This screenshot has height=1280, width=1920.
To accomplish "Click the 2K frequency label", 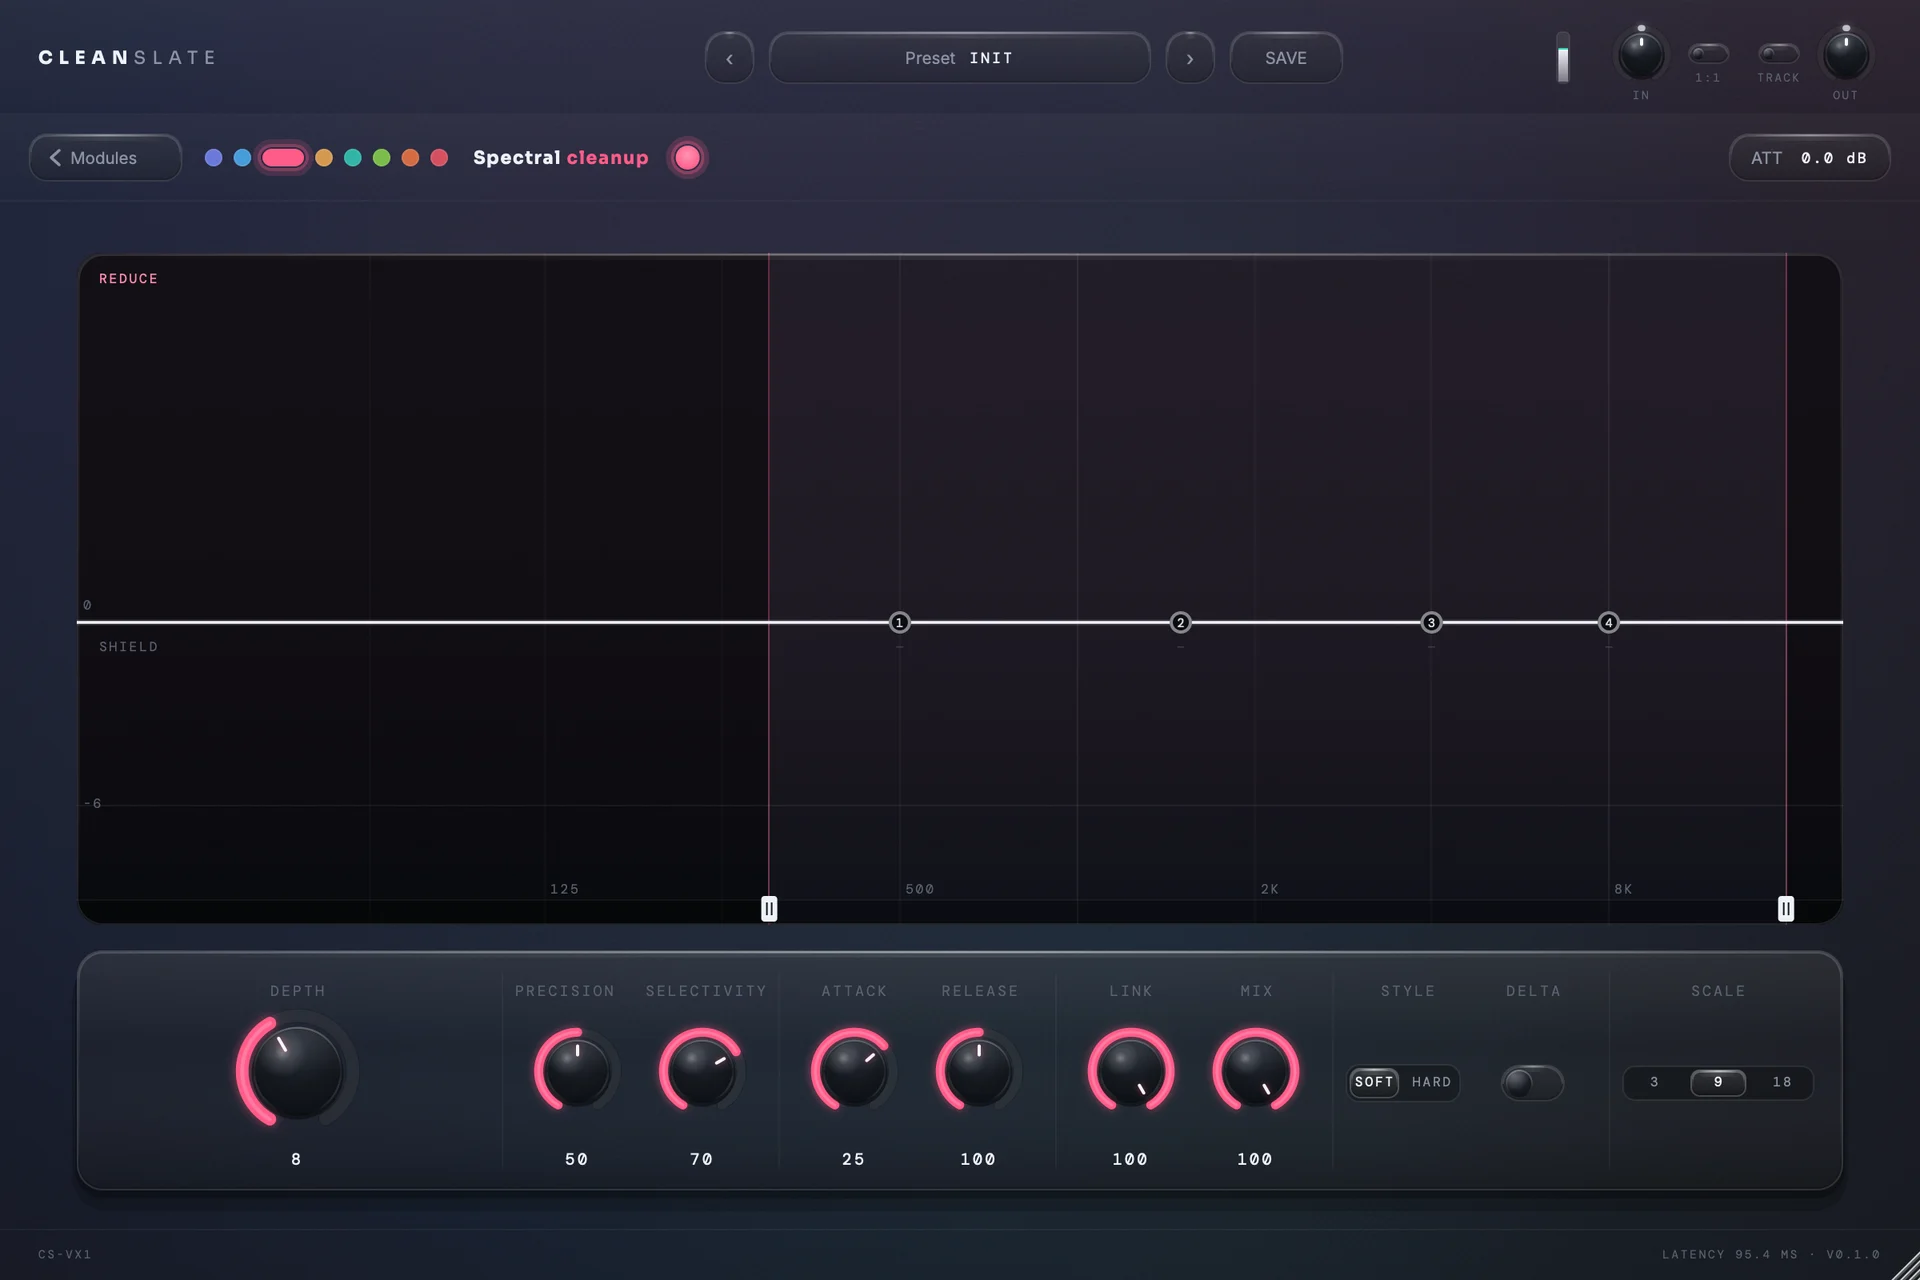I will point(1269,889).
